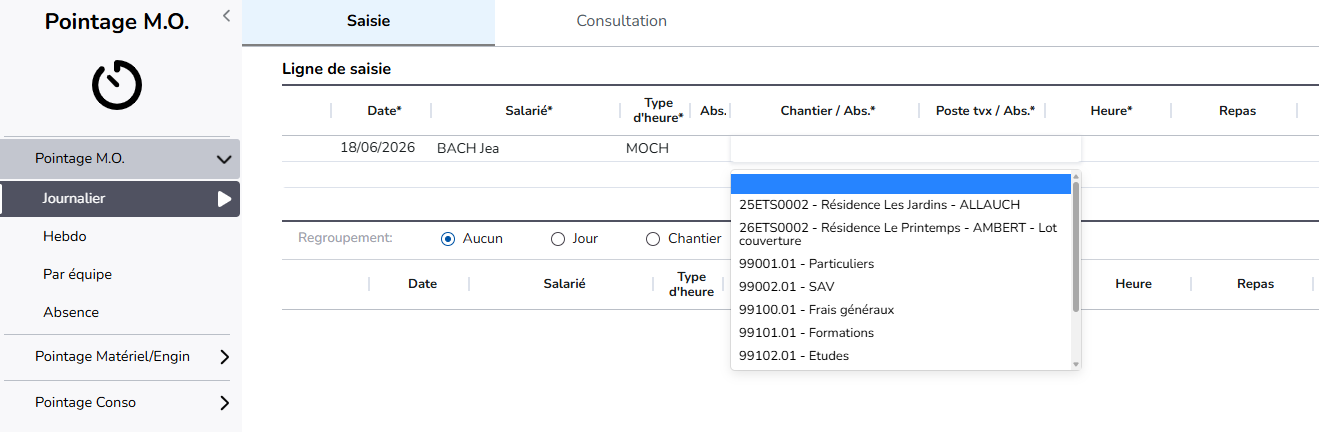Switch to the Saisie tab
This screenshot has height=432, width=1319.
click(x=368, y=22)
